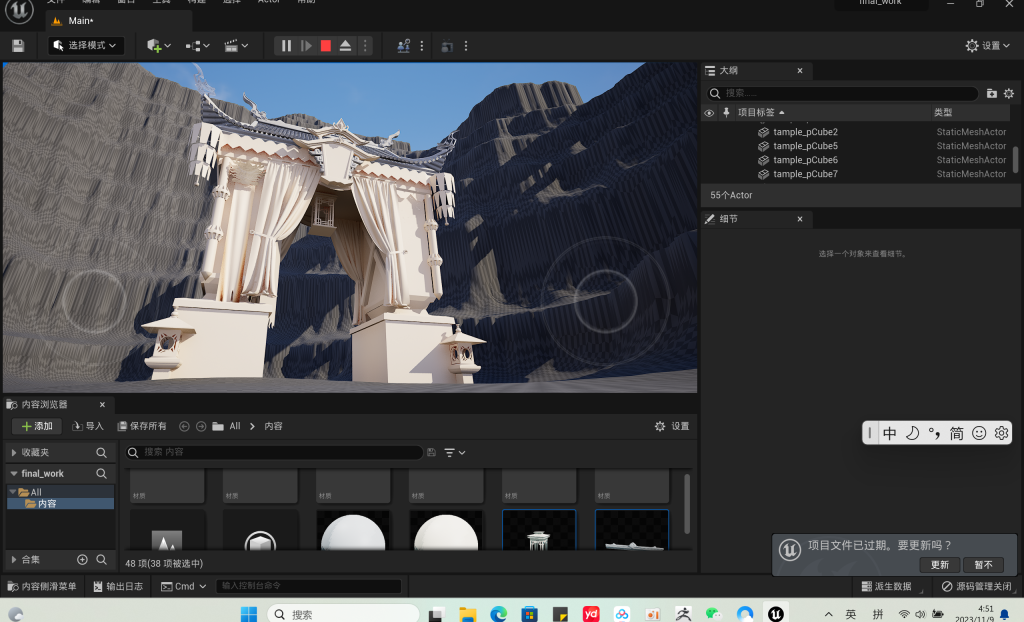Image resolution: width=1024 pixels, height=622 pixels.
Task: Save the current level with the floppy disk icon
Action: click(x=18, y=46)
